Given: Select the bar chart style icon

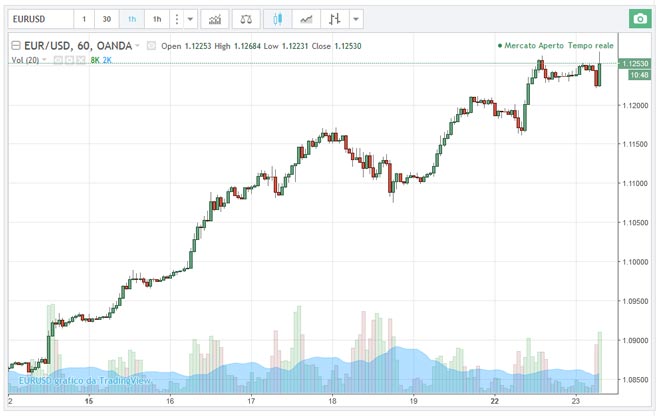Looking at the screenshot, I should tap(335, 19).
